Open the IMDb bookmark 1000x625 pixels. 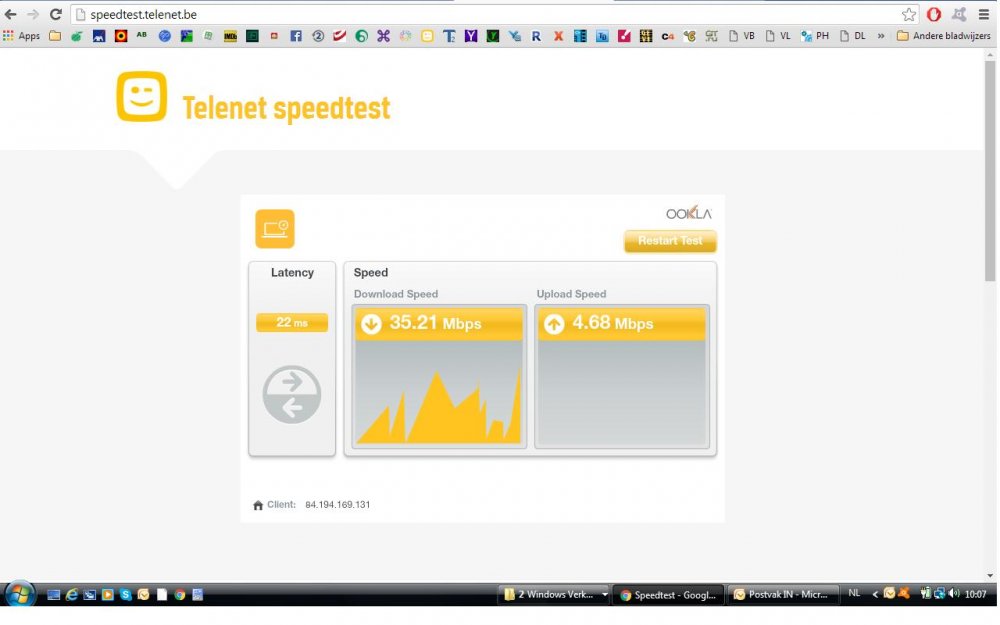[230, 36]
